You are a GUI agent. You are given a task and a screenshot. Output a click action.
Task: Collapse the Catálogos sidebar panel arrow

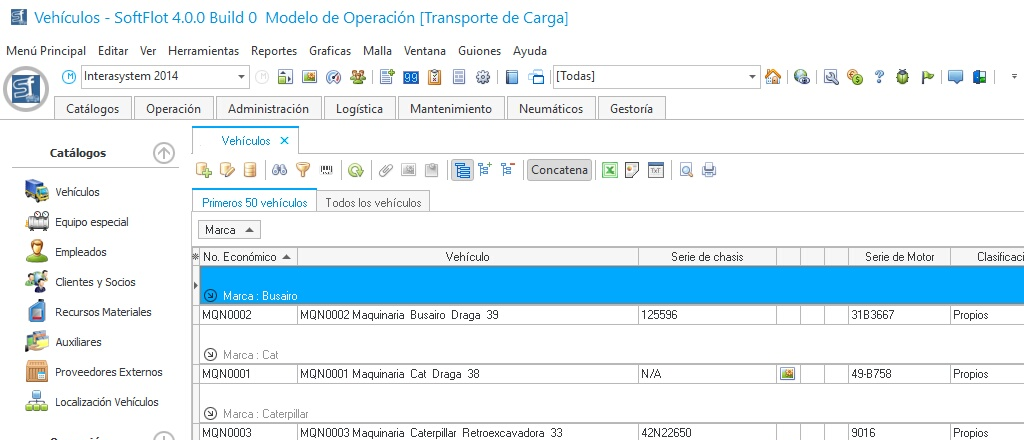tap(164, 153)
